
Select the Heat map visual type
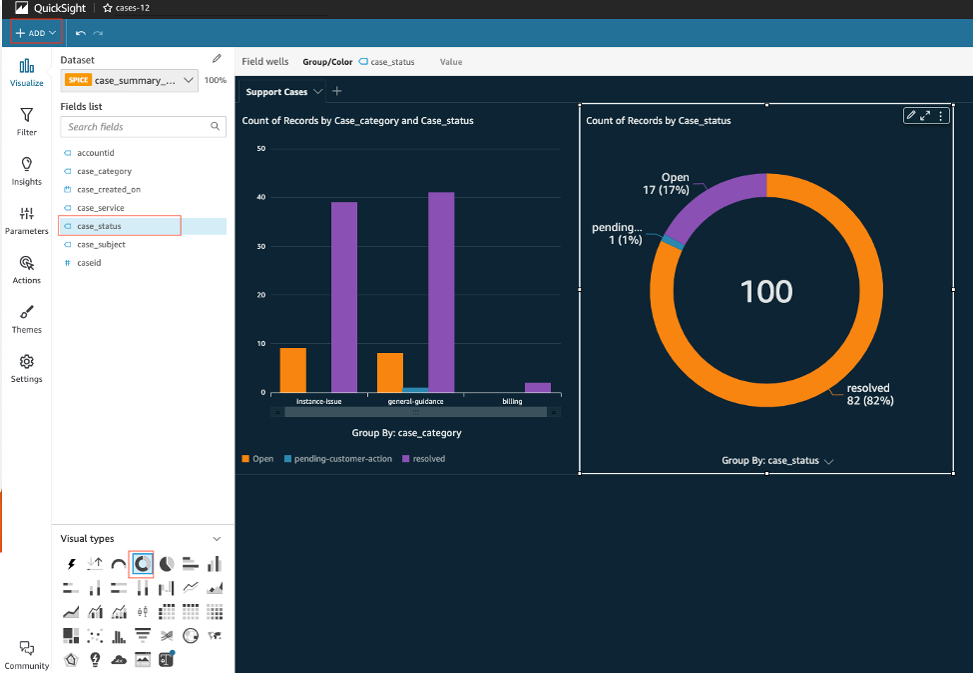[x=214, y=611]
